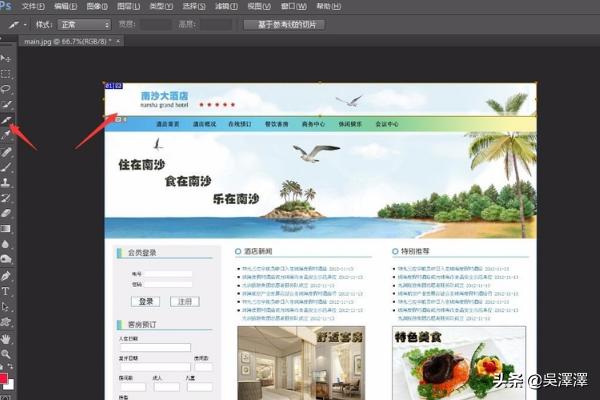600x400 pixels.
Task: Open the 滤镜 (Filter) menu
Action: 225,6
